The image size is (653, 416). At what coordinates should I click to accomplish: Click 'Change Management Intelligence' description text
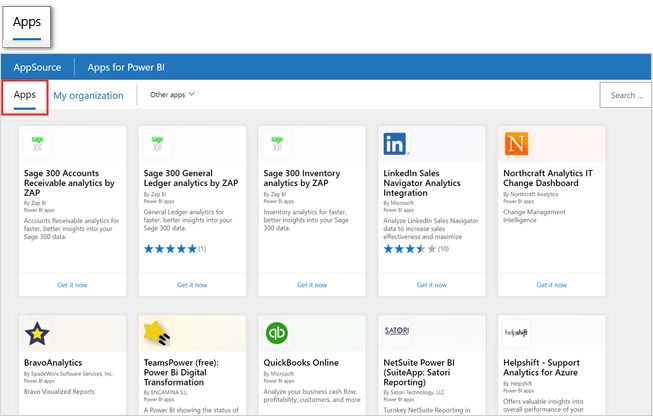click(534, 216)
